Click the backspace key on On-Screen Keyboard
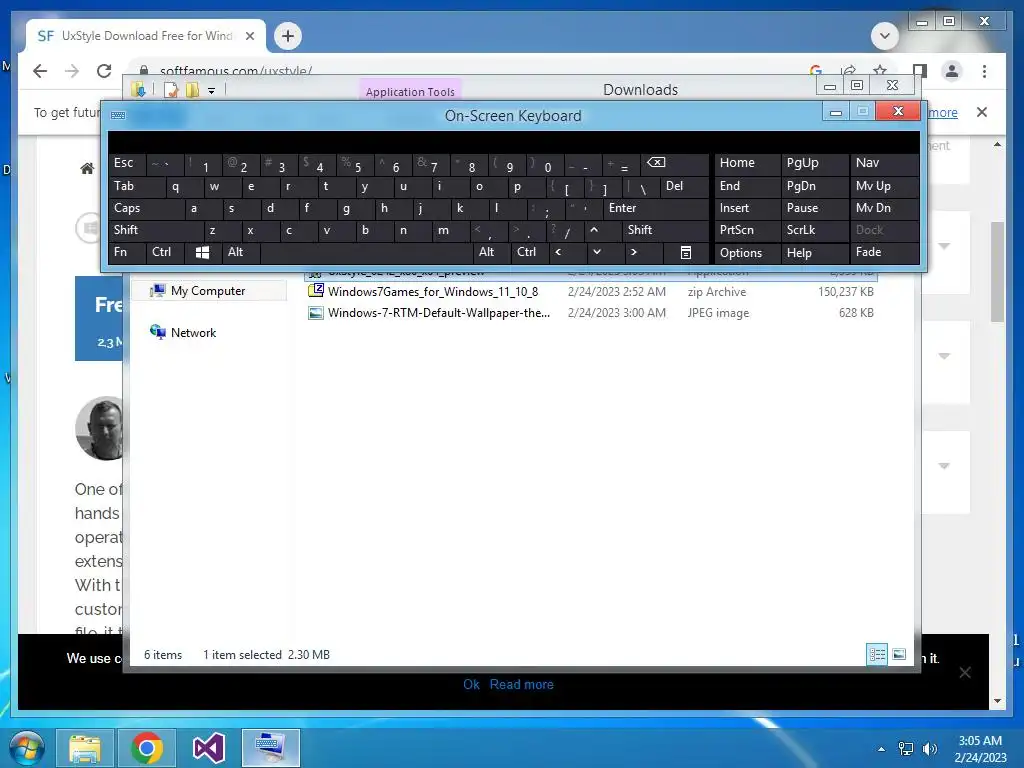 pyautogui.click(x=673, y=163)
